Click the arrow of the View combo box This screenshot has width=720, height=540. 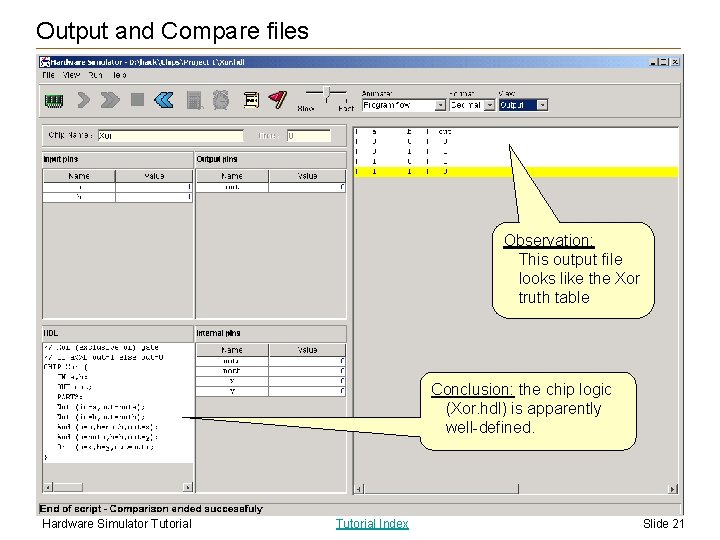(542, 105)
